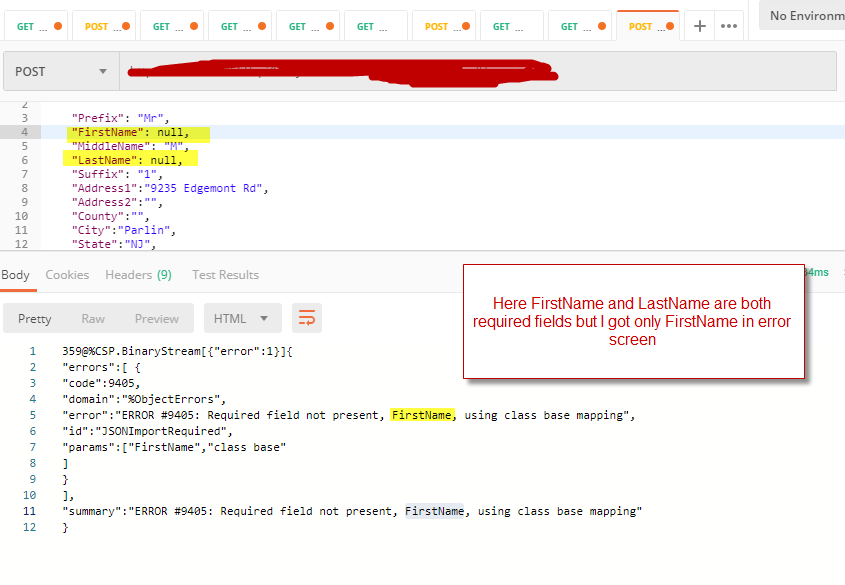Switch to Raw response view
The height and width of the screenshot is (585, 845).
(x=93, y=318)
